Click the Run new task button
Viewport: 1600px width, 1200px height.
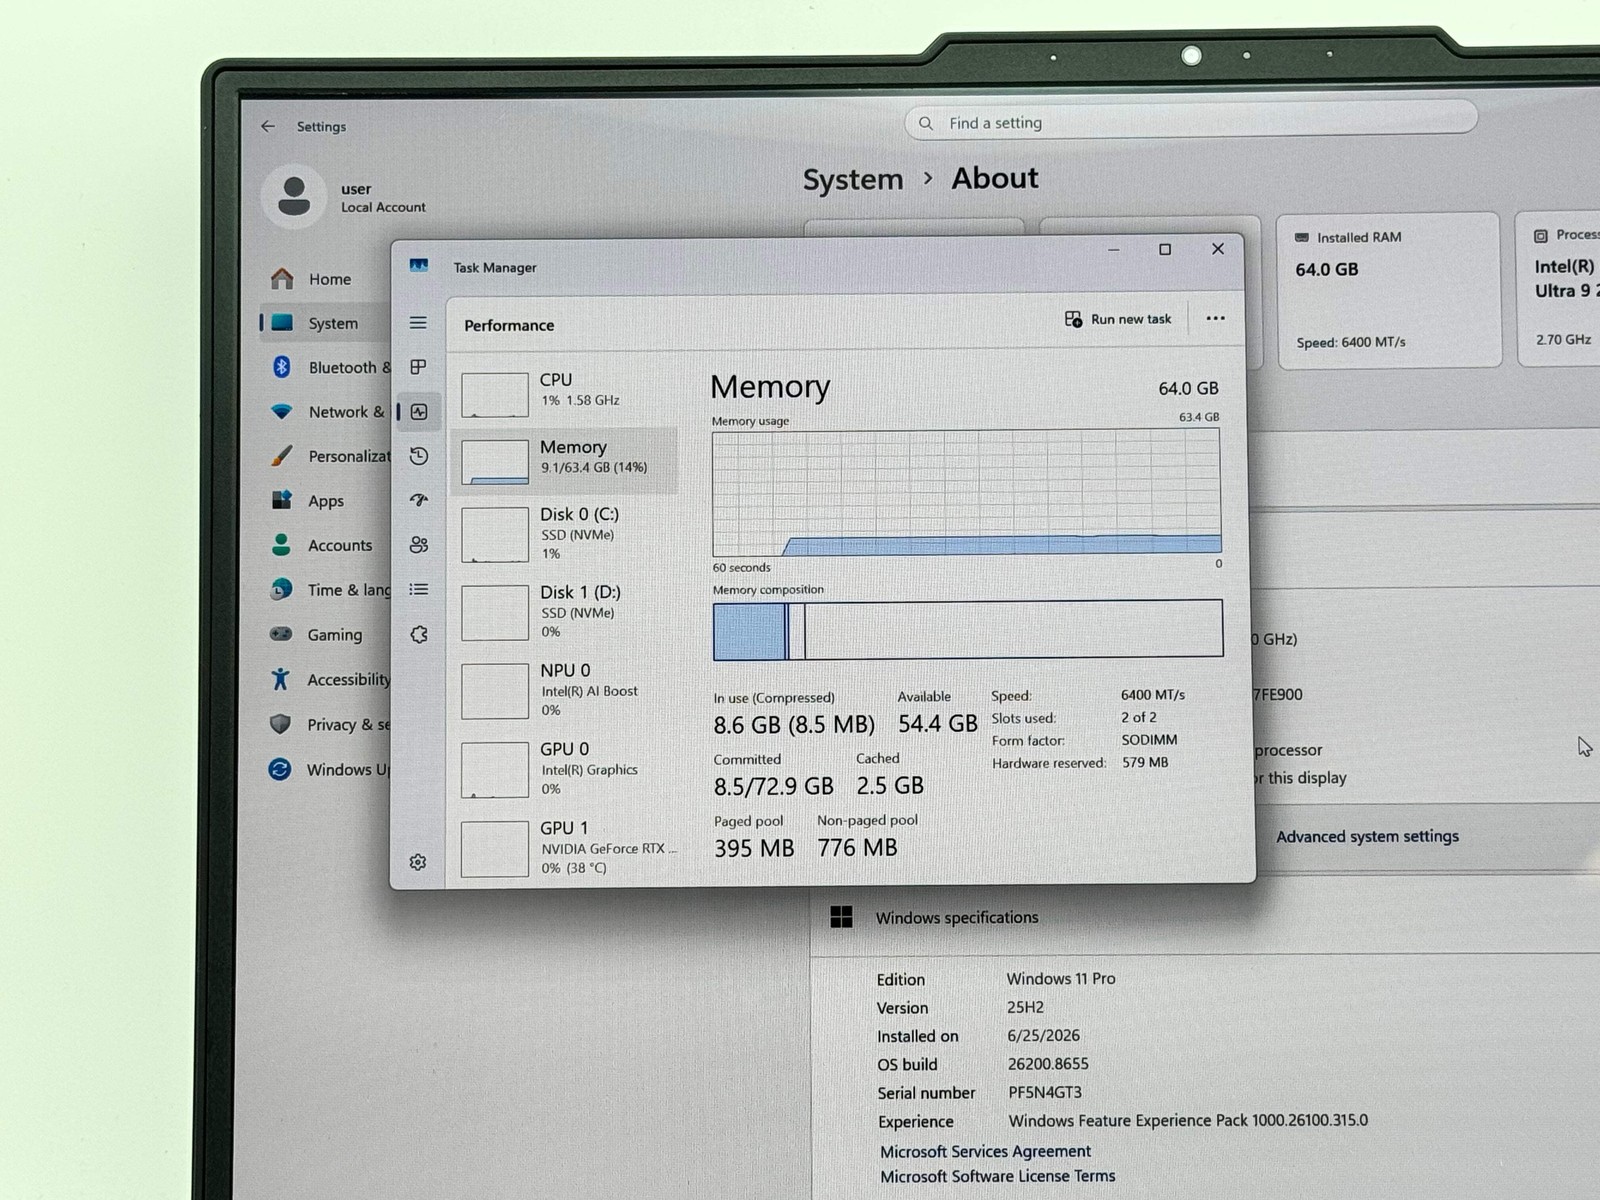click(1118, 319)
